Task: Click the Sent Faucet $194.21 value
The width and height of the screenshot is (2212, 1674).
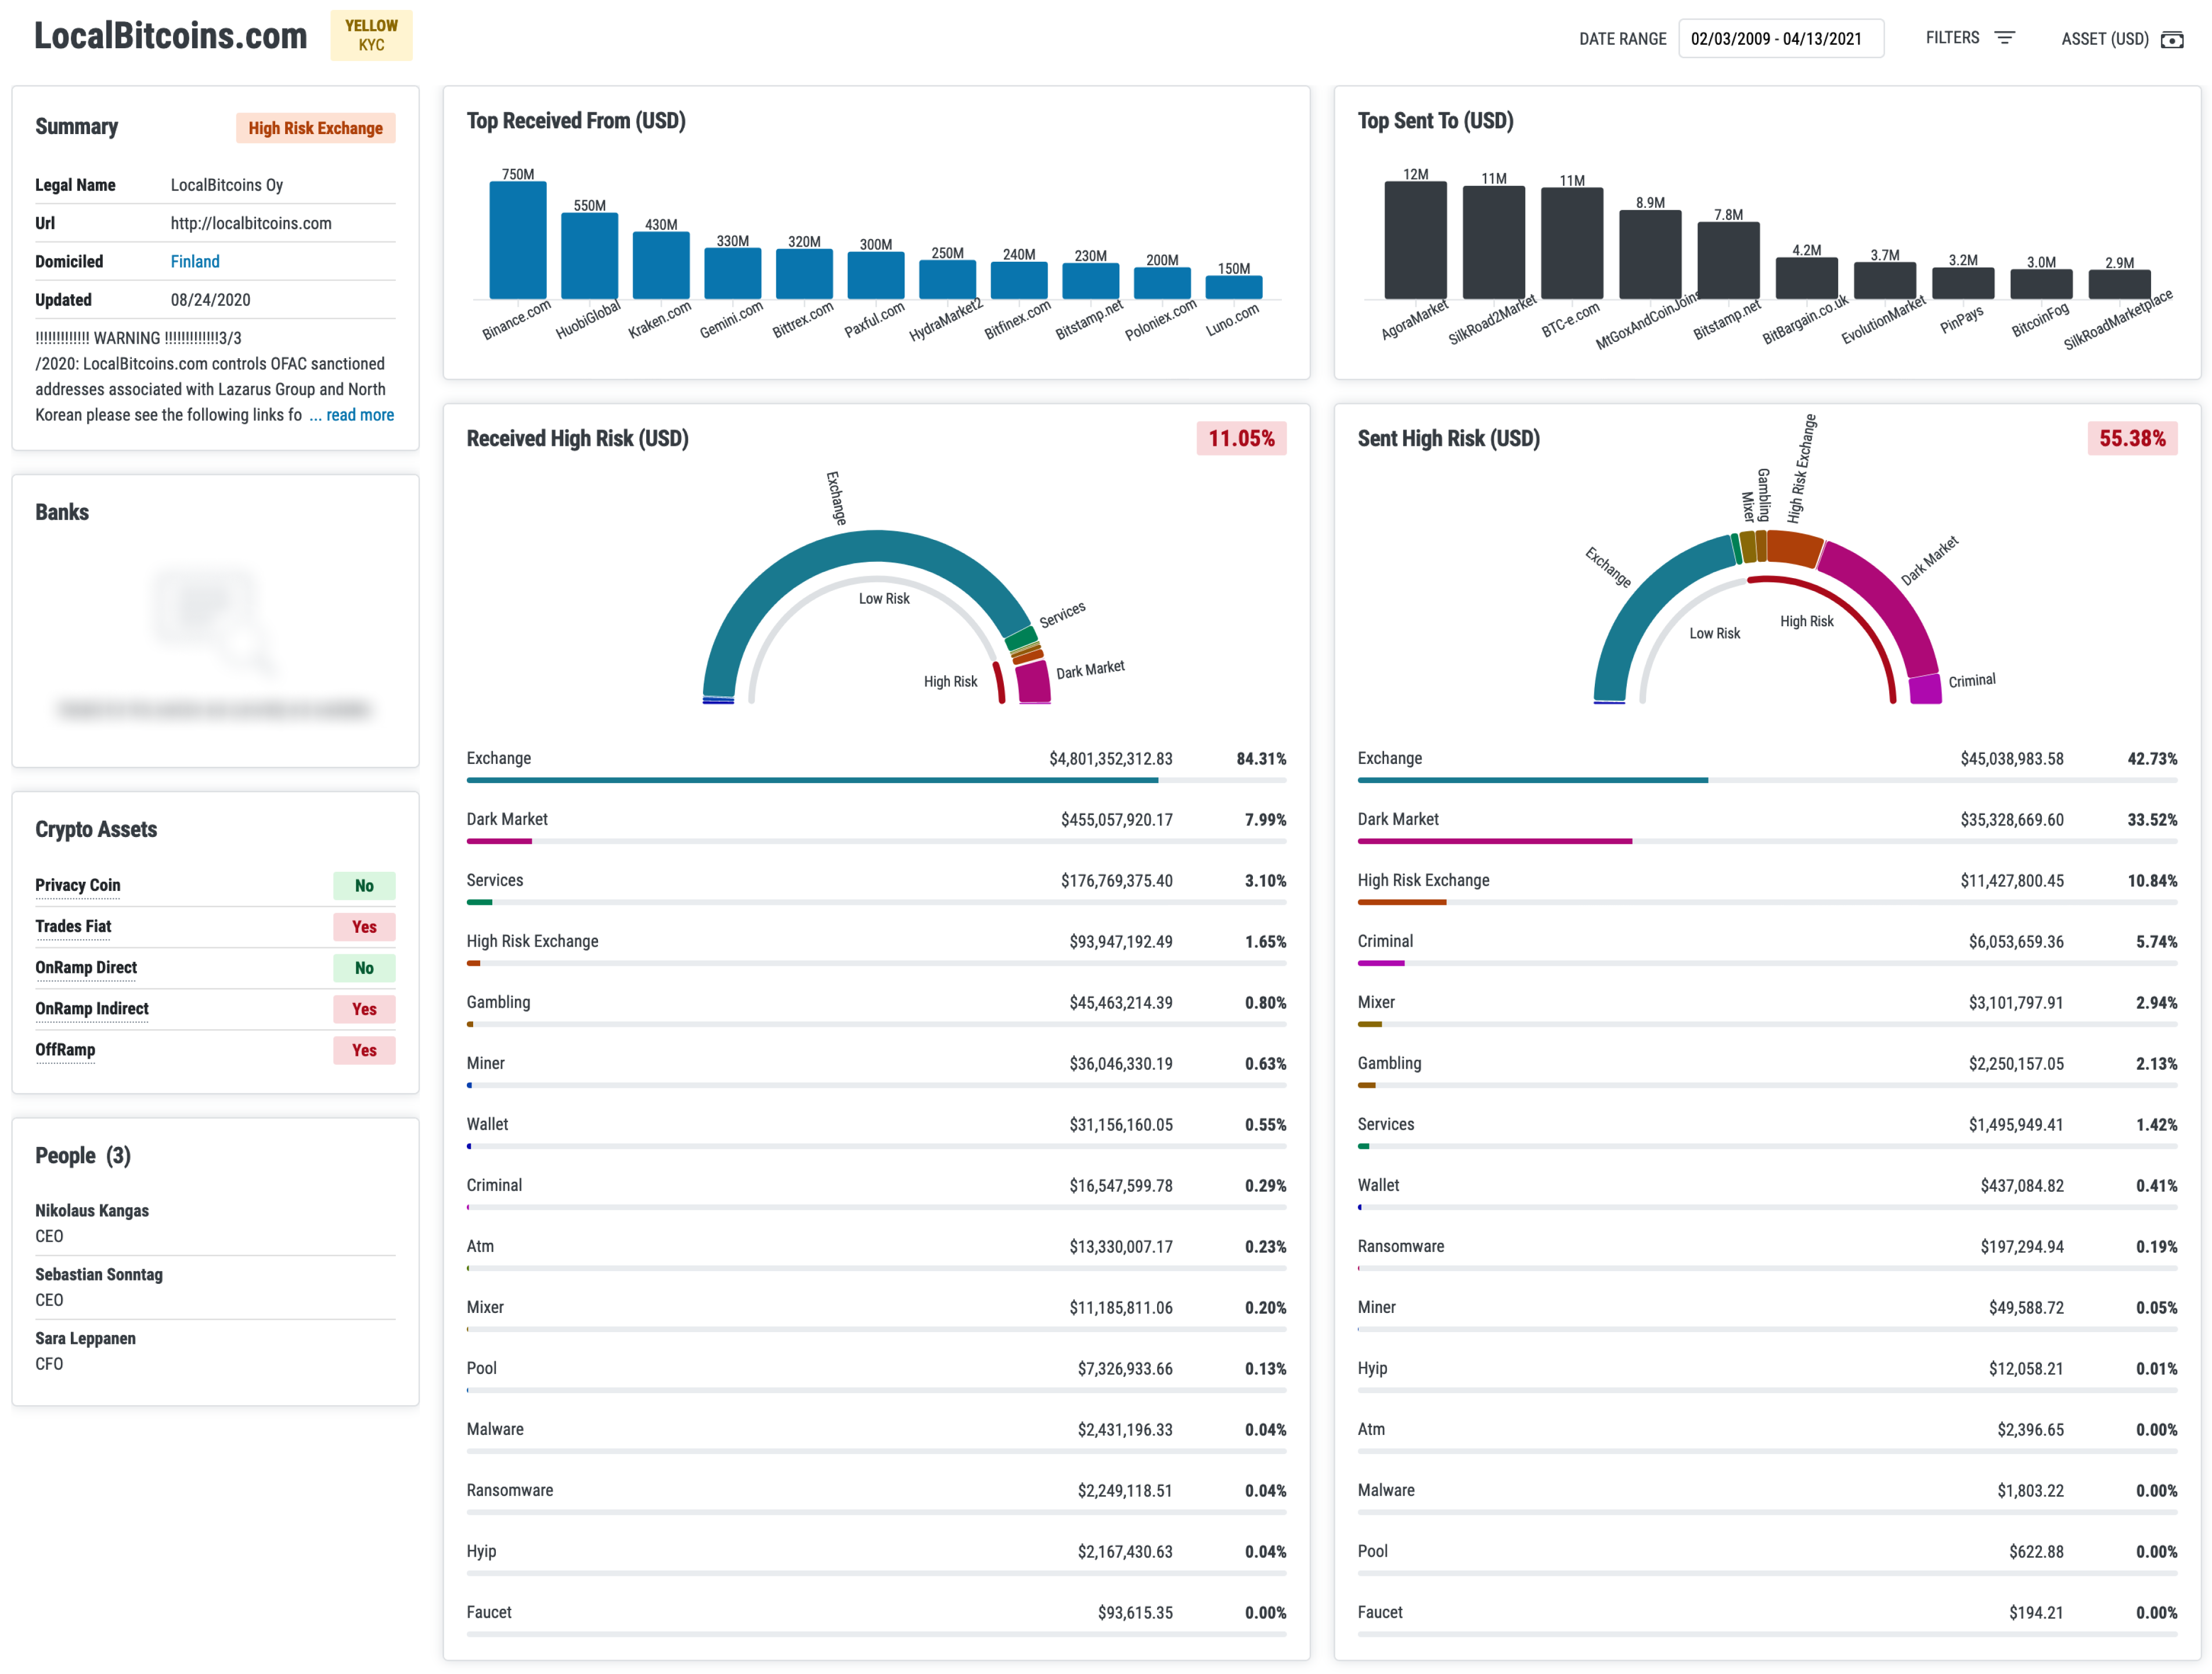Action: 2036,1613
